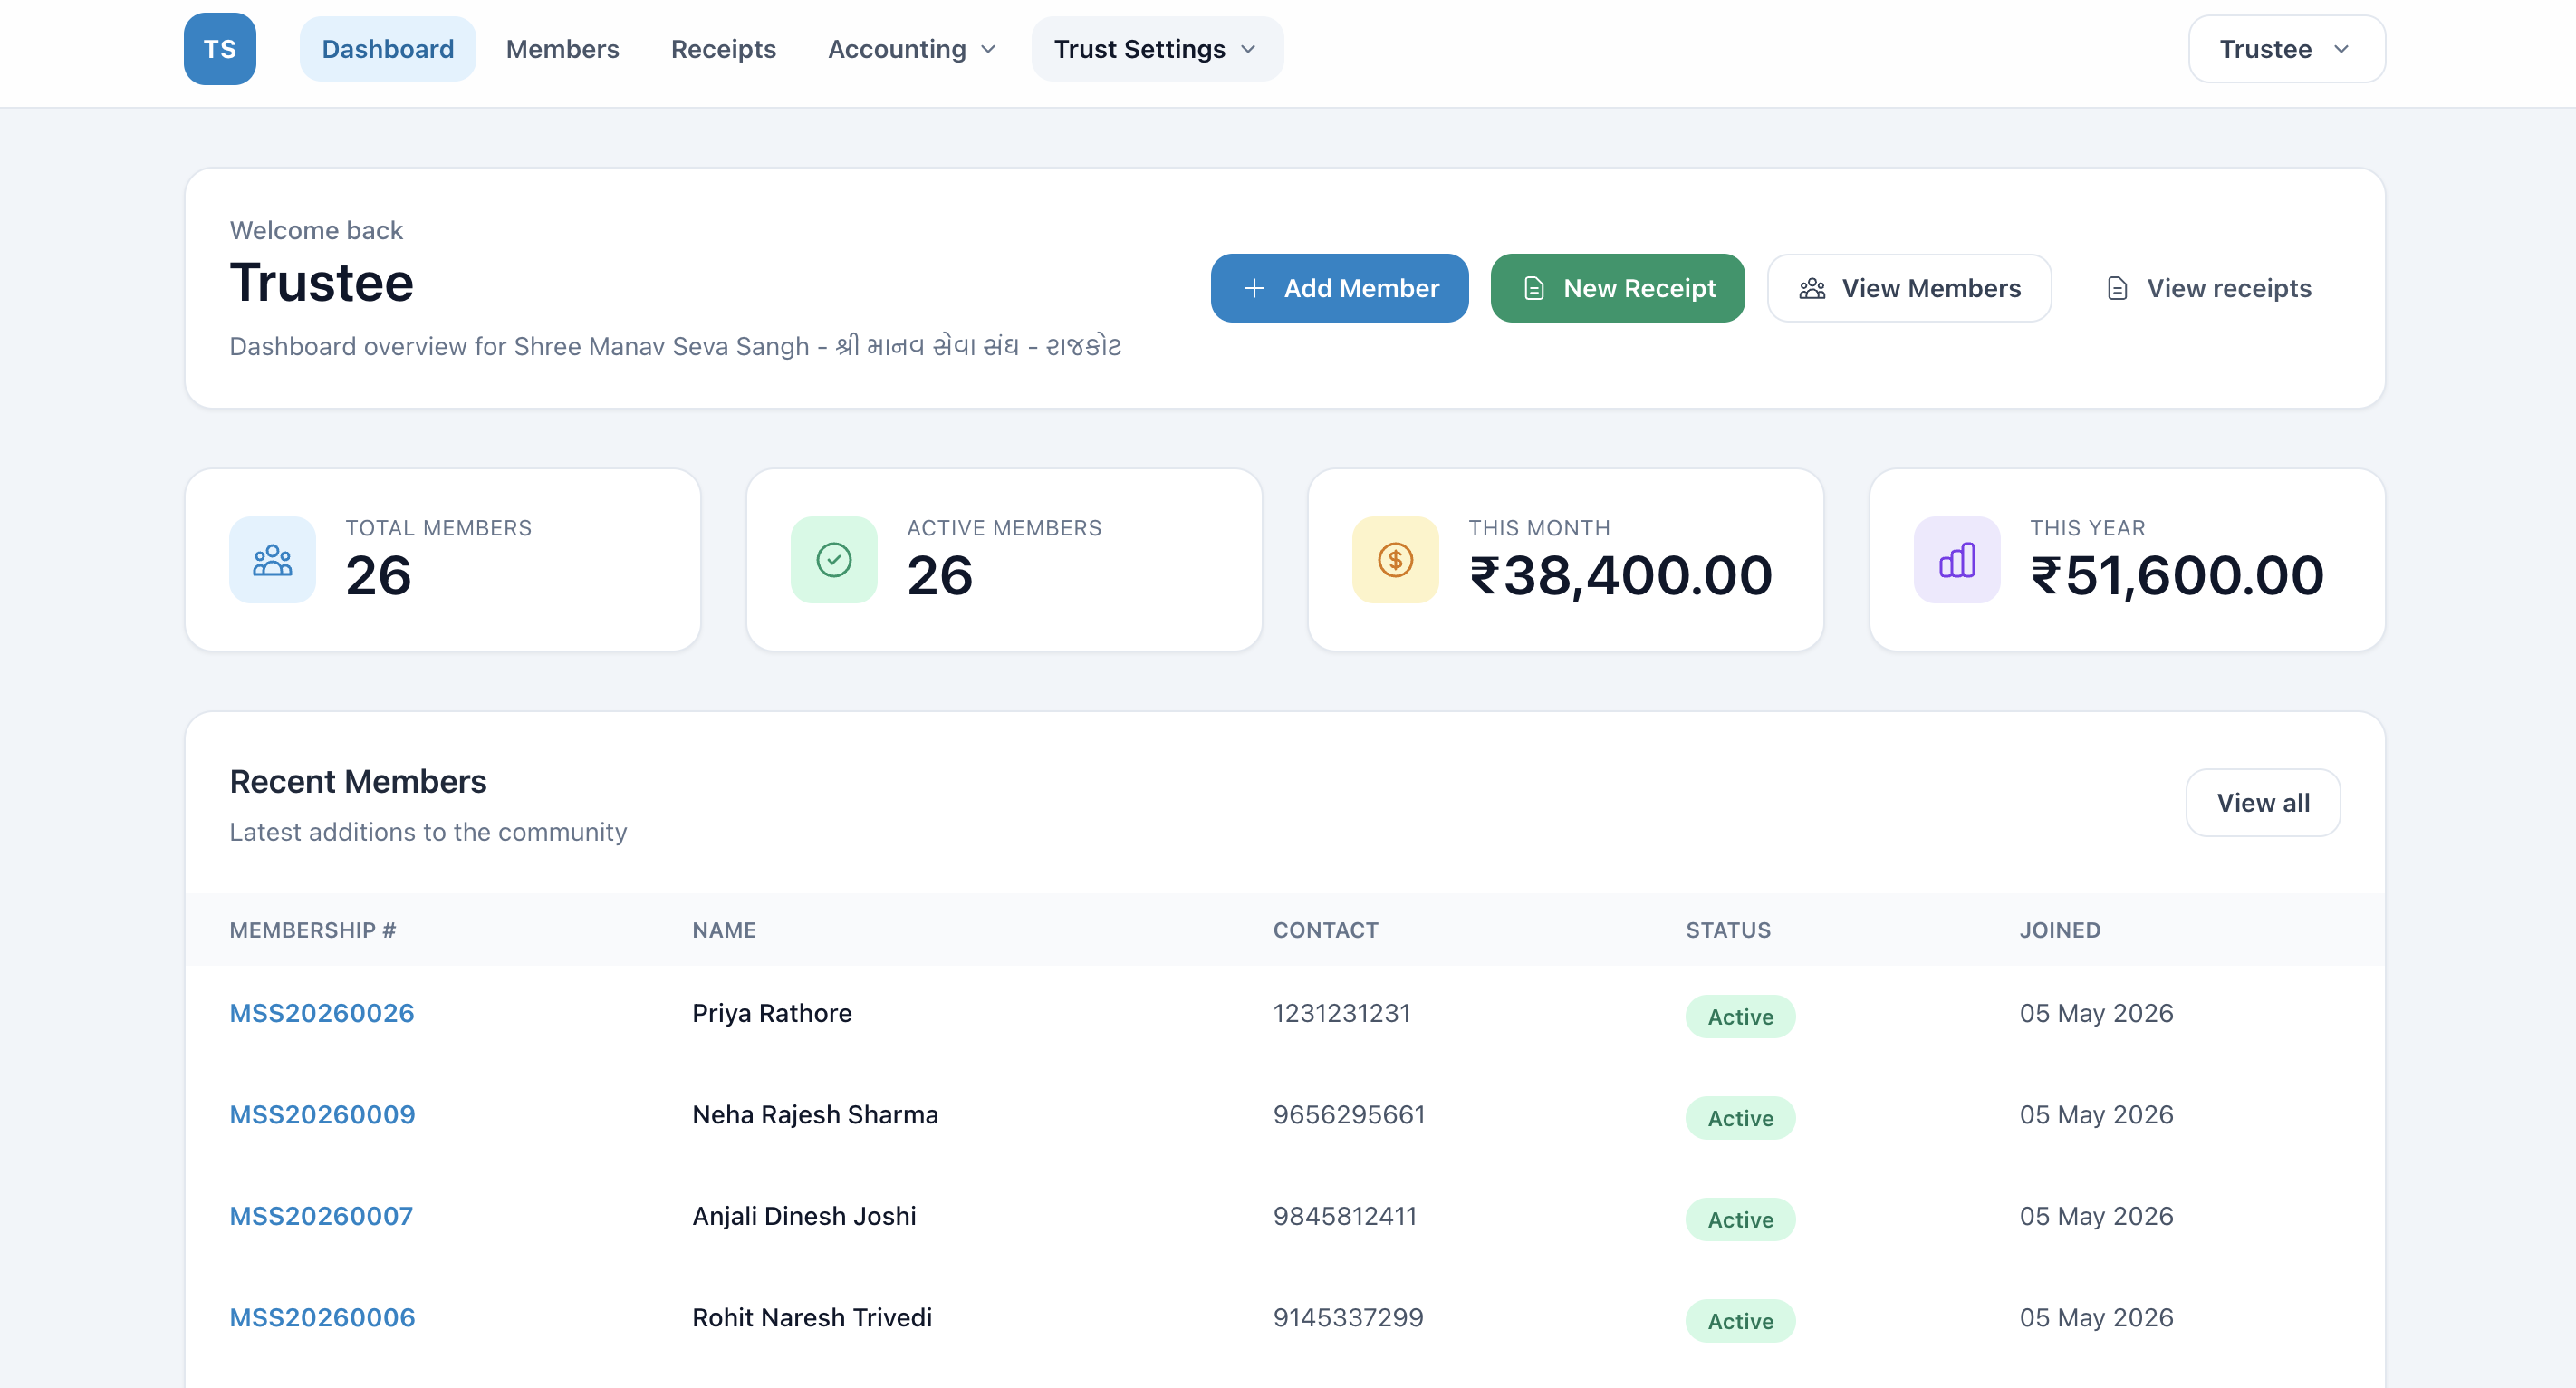Open the Trustee user dropdown
2576x1388 pixels.
coord(2286,49)
